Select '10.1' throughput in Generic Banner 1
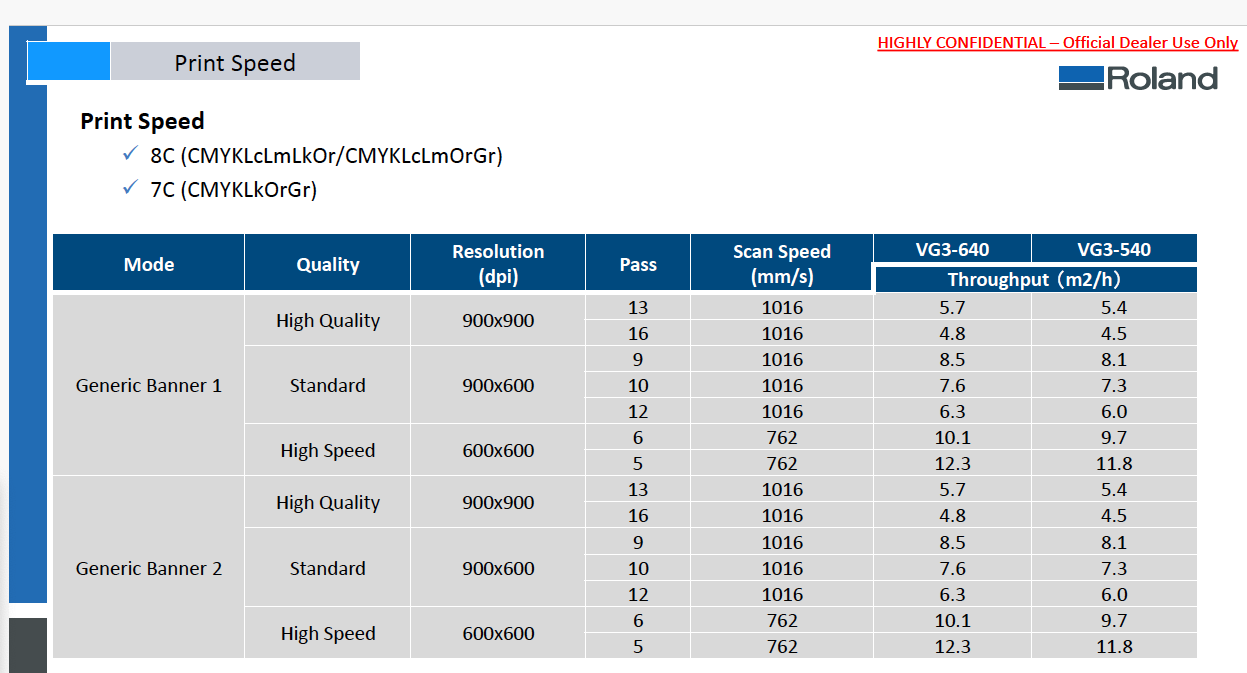This screenshot has width=1247, height=673. [952, 437]
